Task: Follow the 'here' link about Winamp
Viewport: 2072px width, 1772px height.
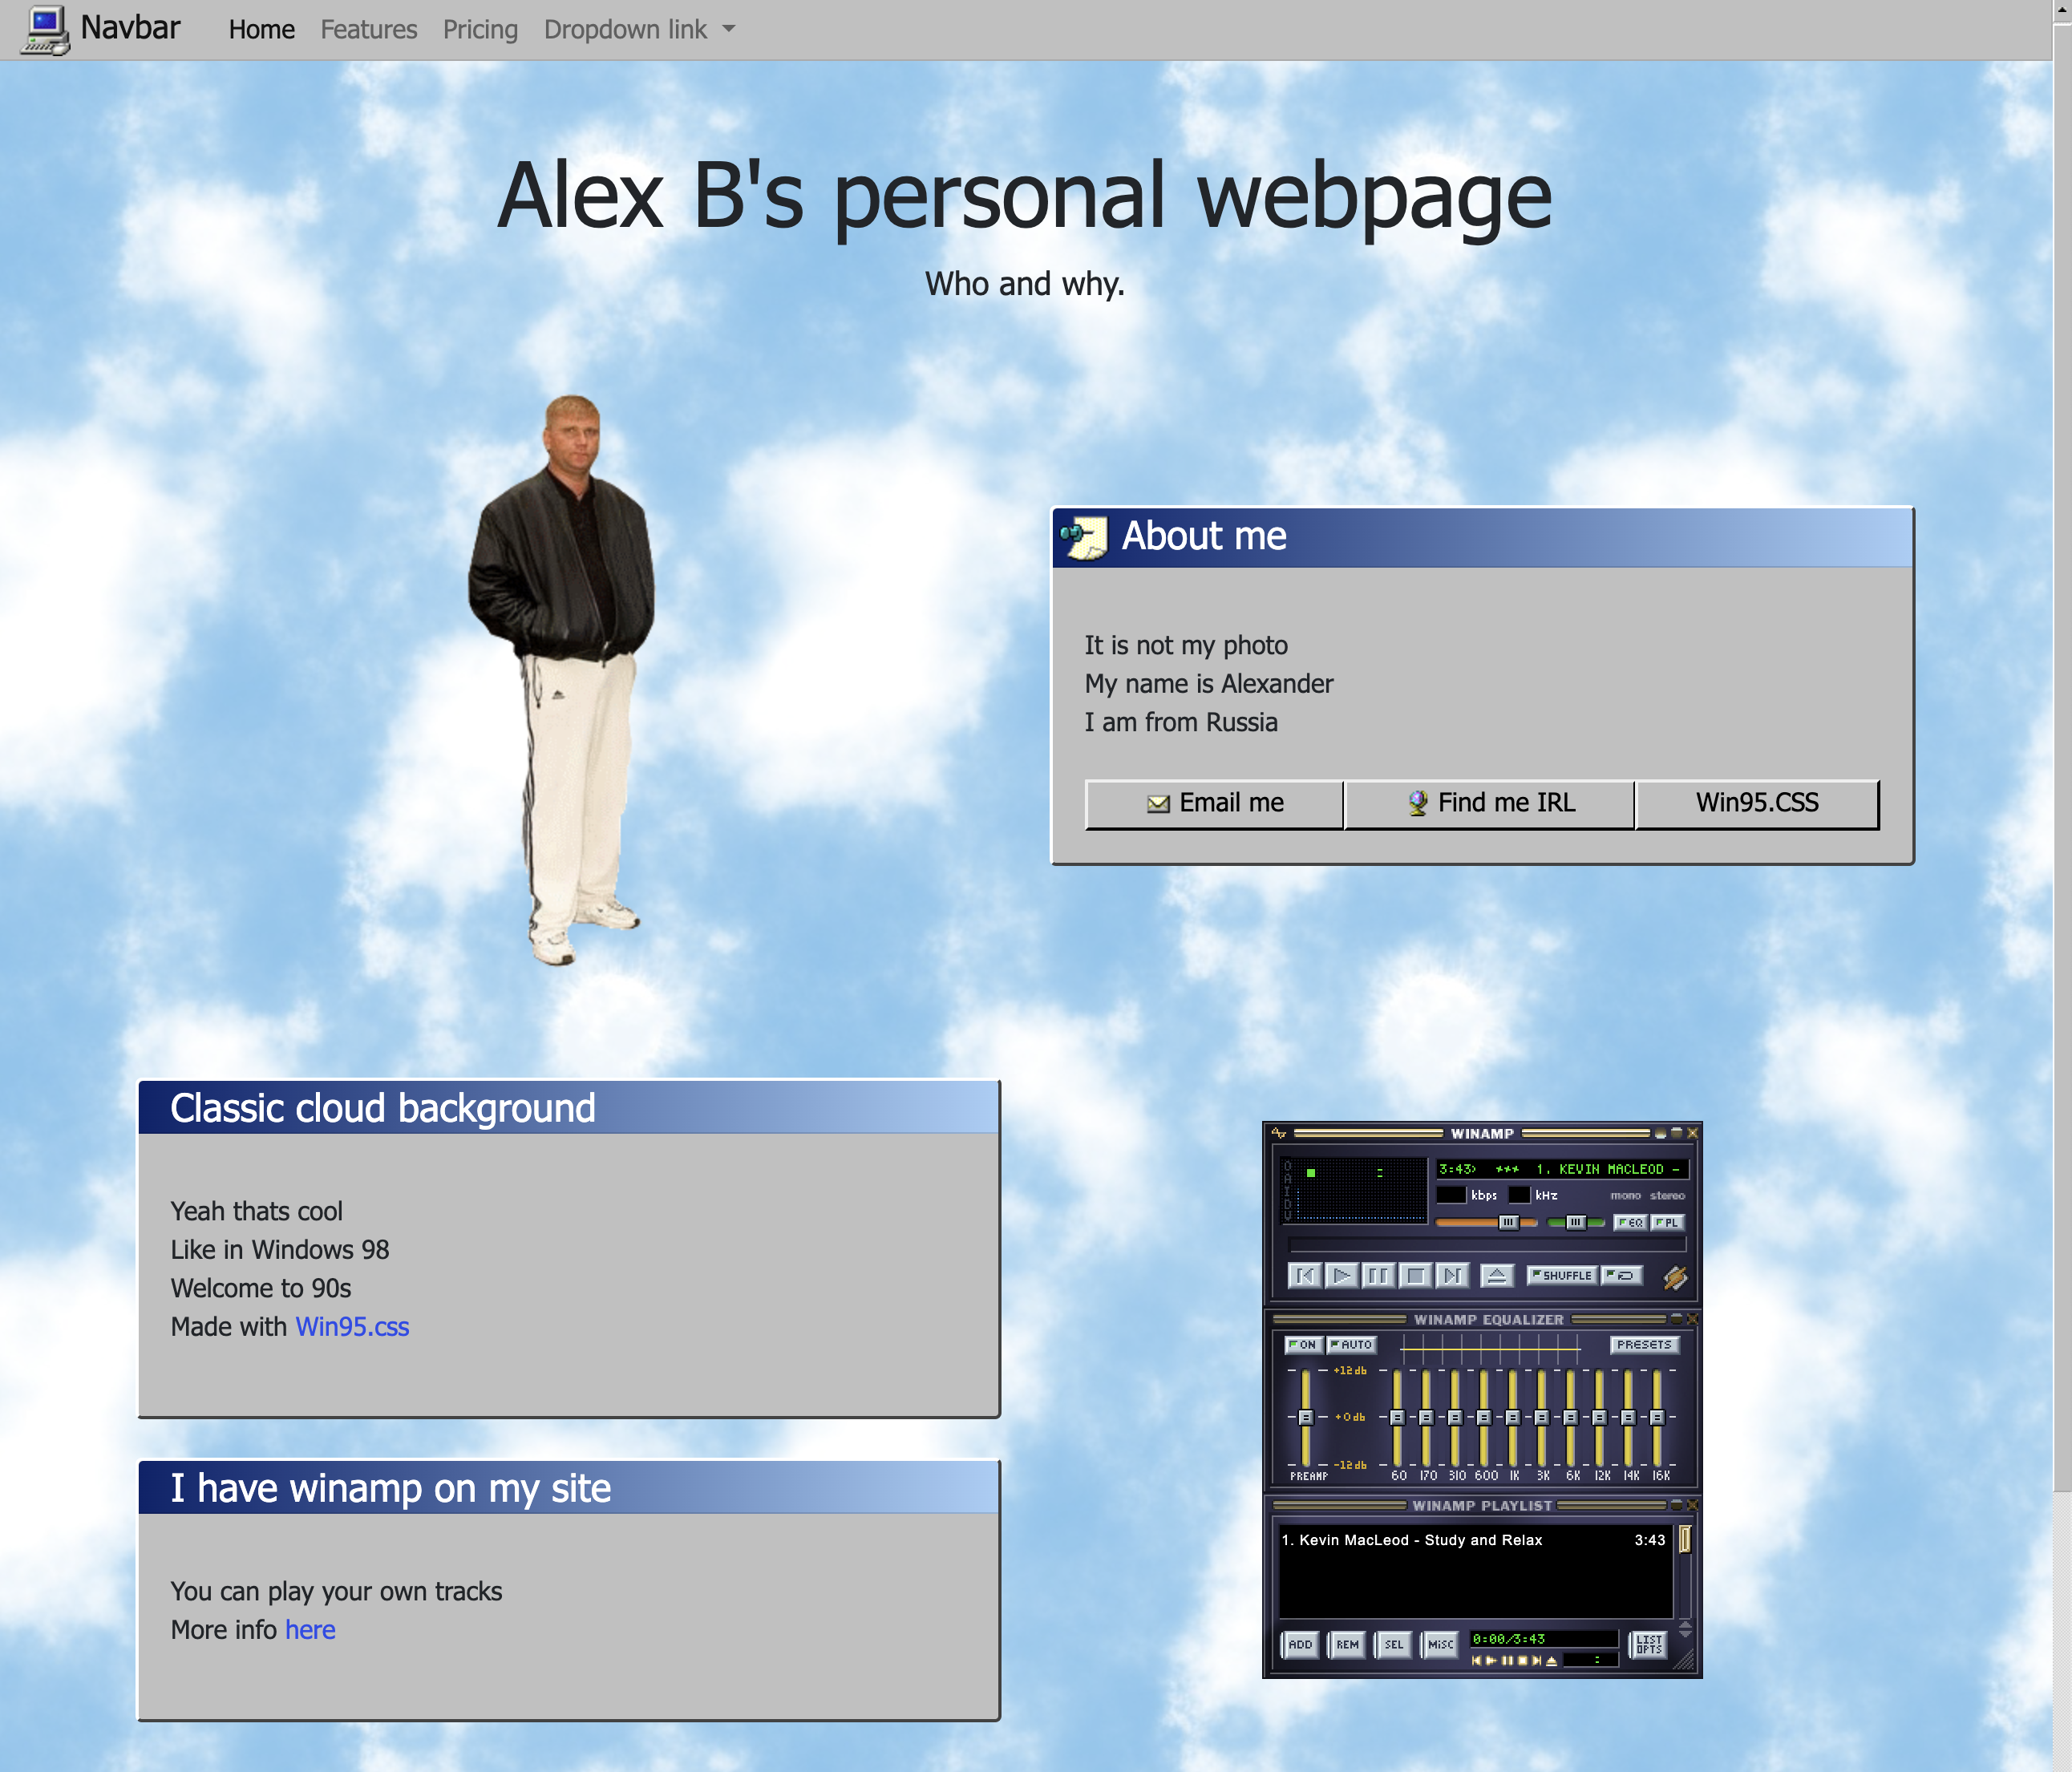Action: [x=310, y=1630]
